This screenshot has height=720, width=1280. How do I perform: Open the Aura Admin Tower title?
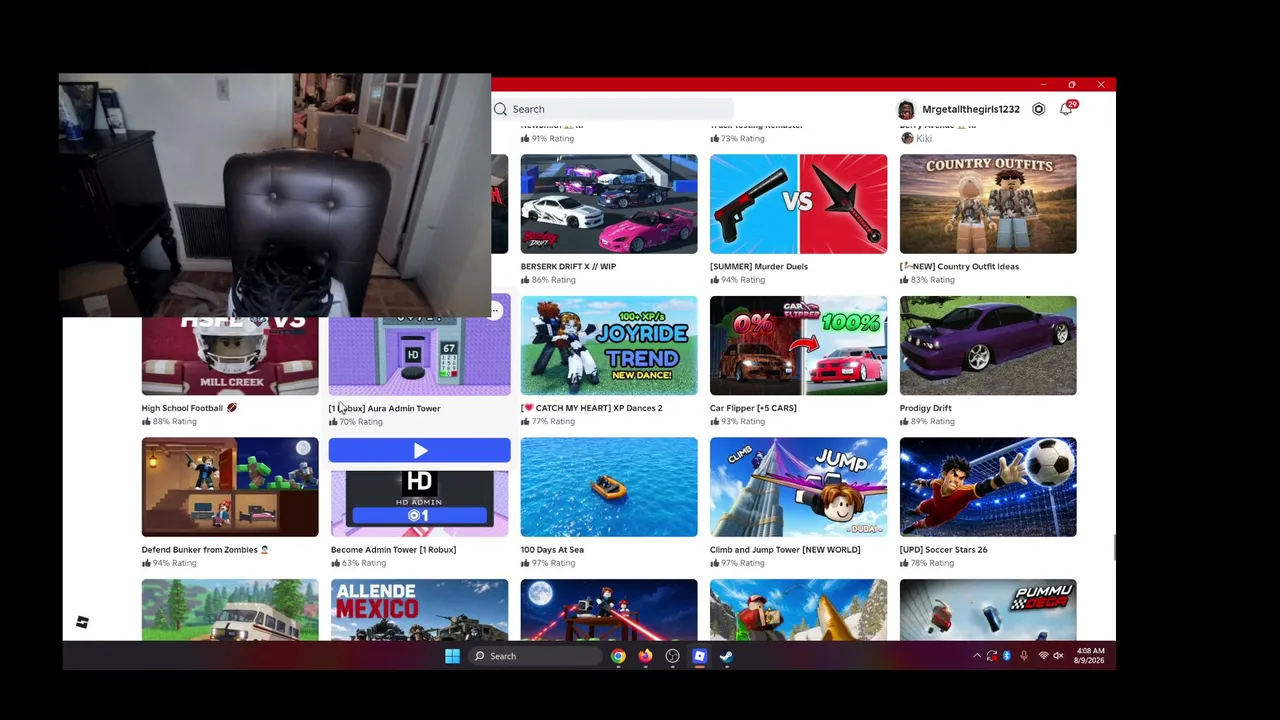(384, 408)
